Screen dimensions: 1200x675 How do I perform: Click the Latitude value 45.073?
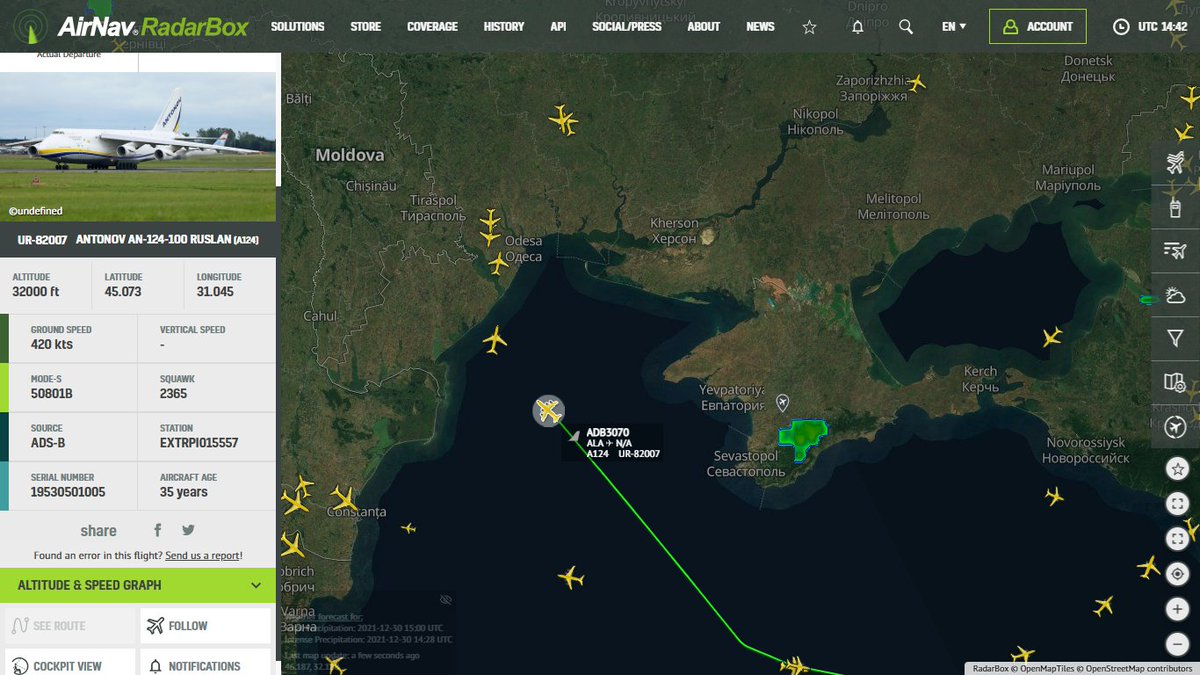click(x=123, y=292)
